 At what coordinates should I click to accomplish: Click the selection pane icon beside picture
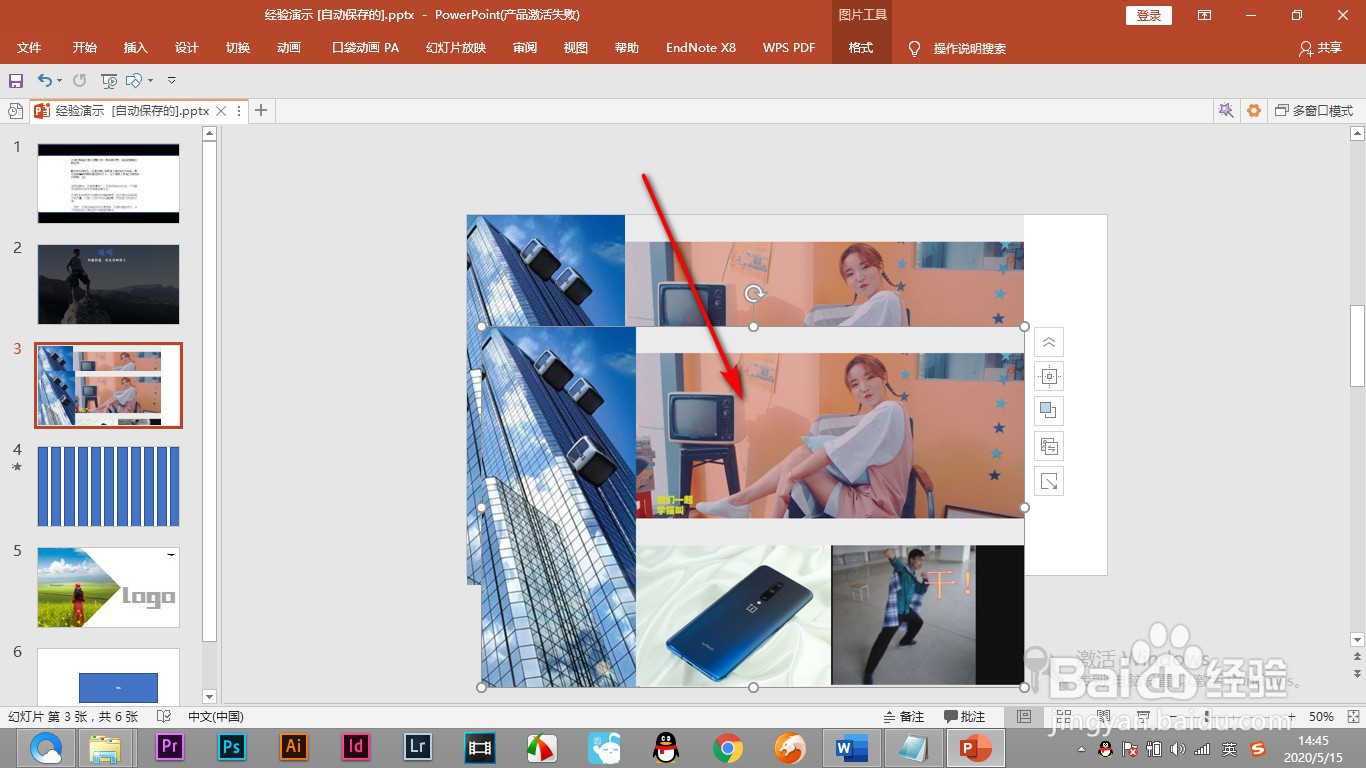point(1048,446)
